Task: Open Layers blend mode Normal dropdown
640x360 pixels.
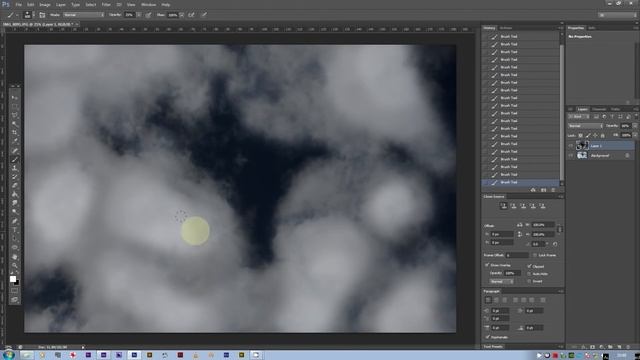Action: (585, 126)
